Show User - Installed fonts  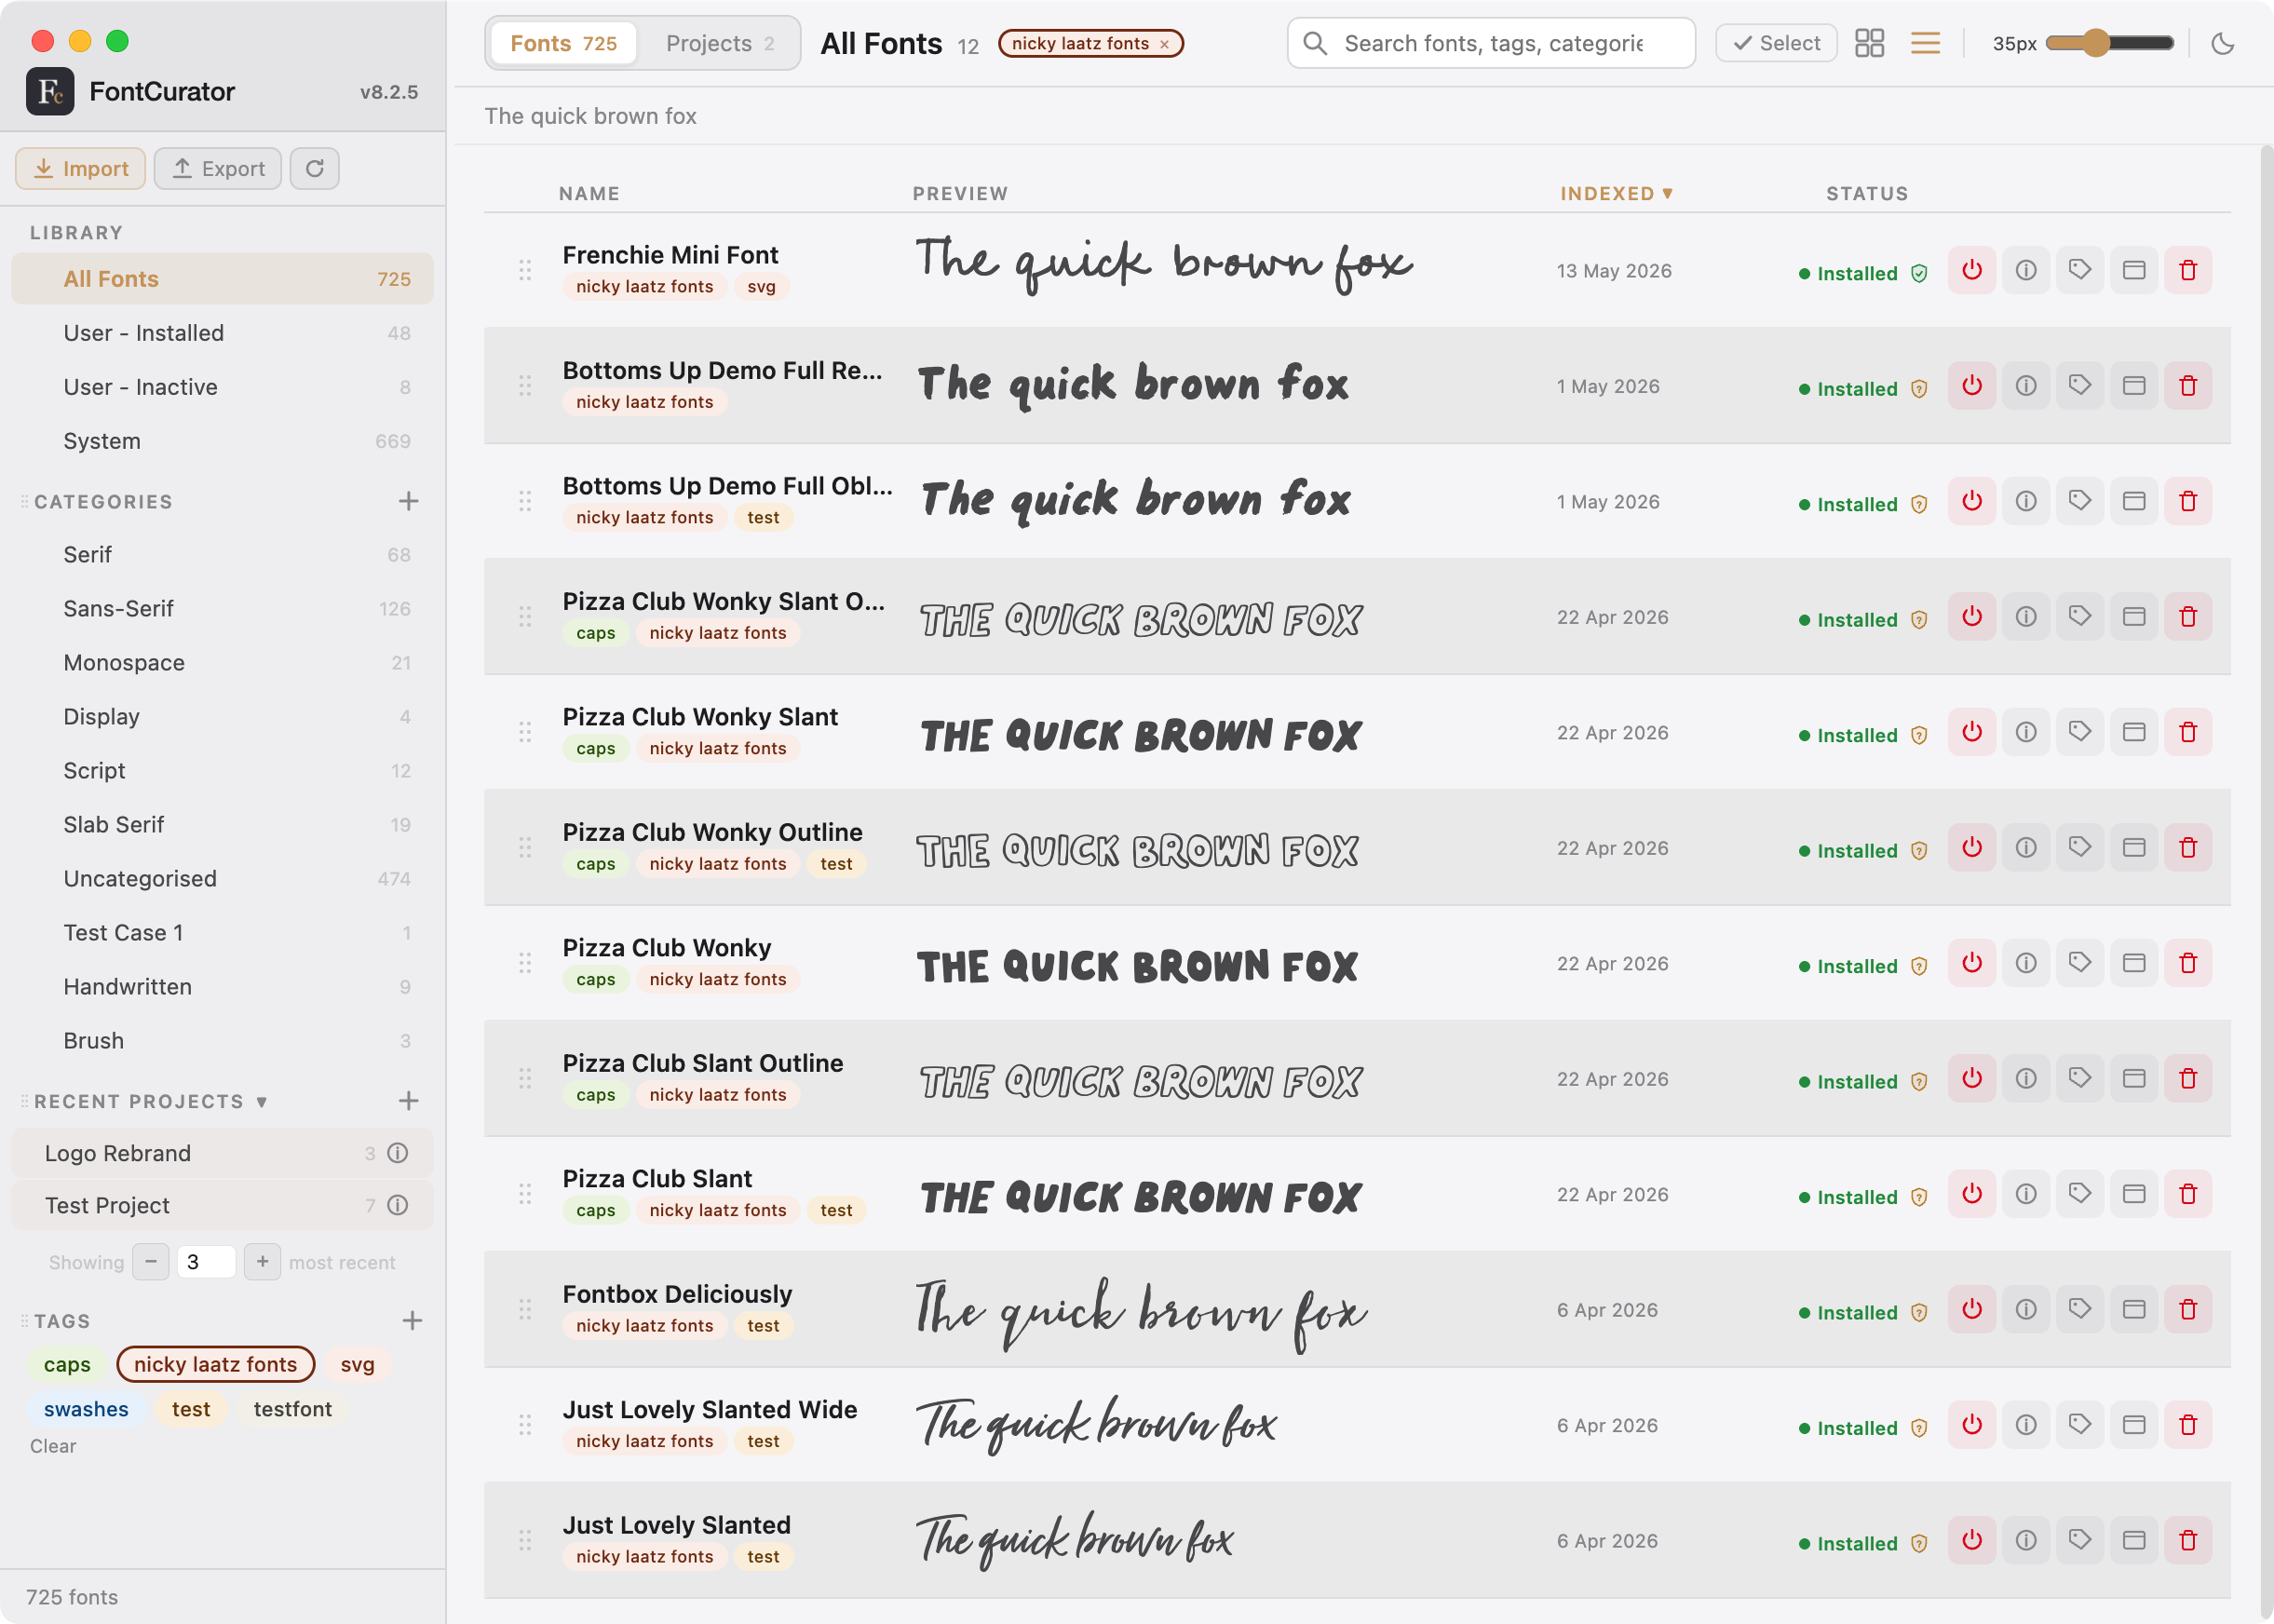point(222,333)
